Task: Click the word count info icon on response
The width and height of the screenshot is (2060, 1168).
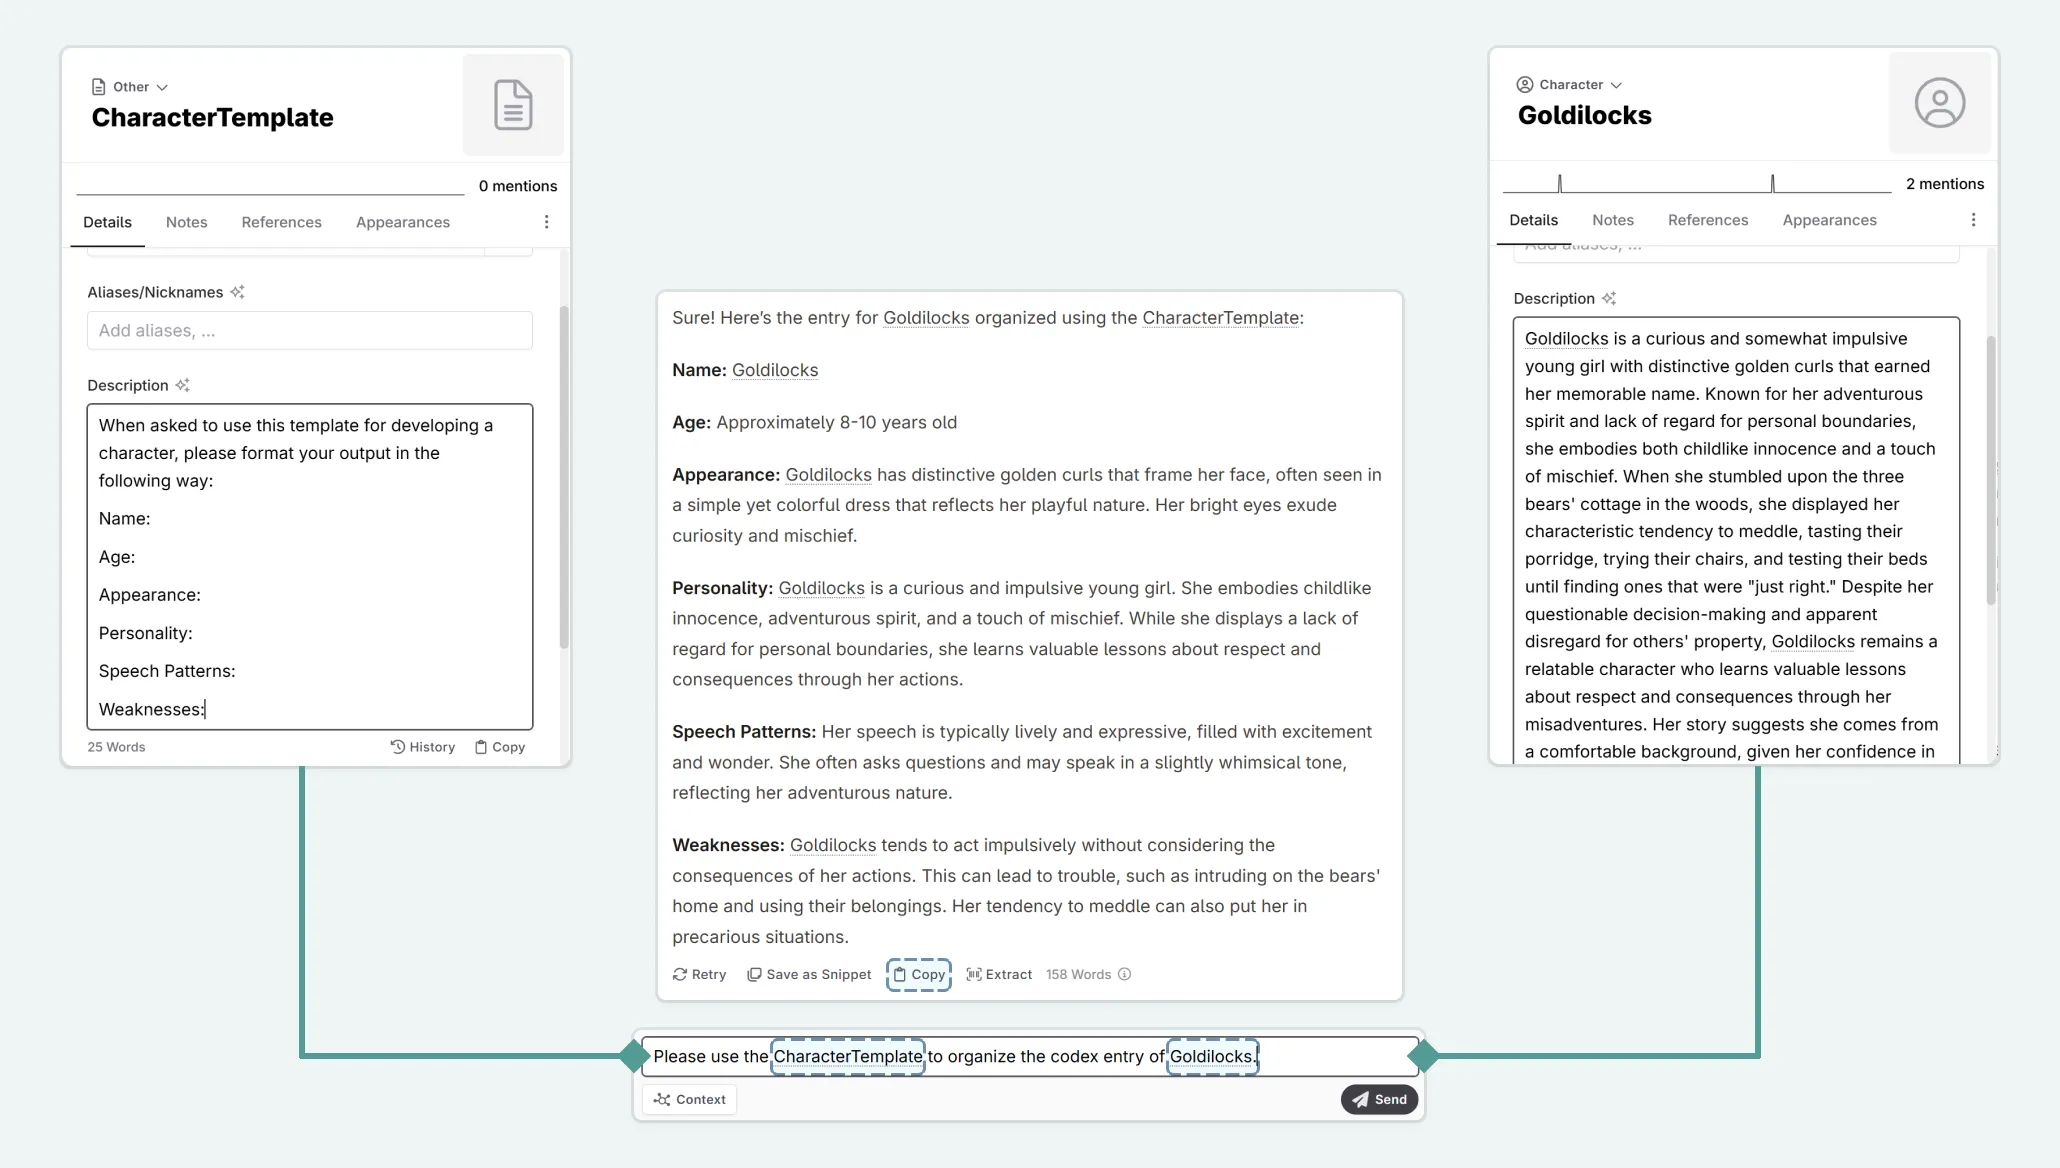Action: 1123,973
